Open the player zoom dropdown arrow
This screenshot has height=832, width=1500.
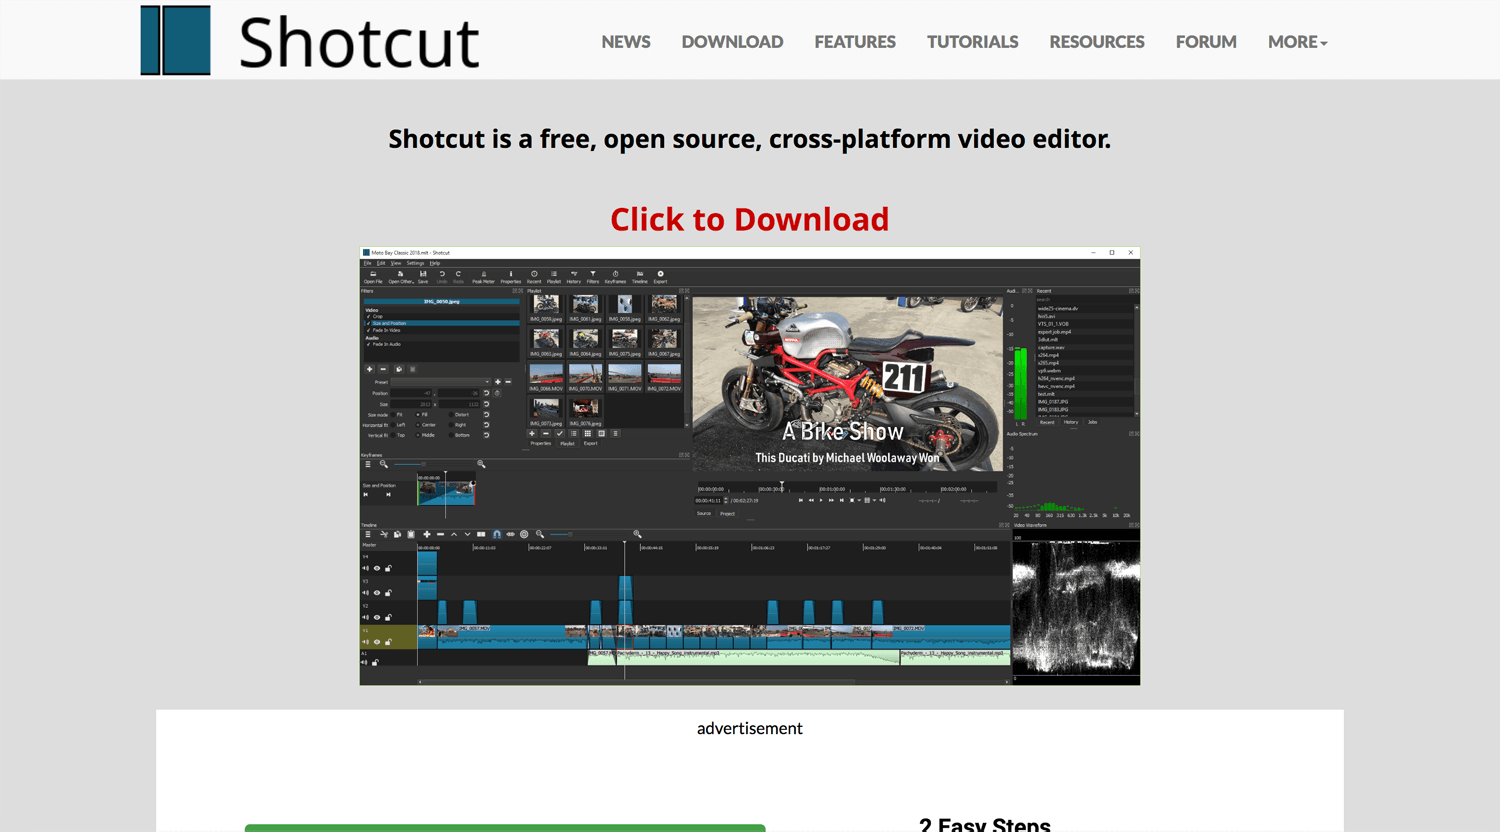[x=859, y=500]
